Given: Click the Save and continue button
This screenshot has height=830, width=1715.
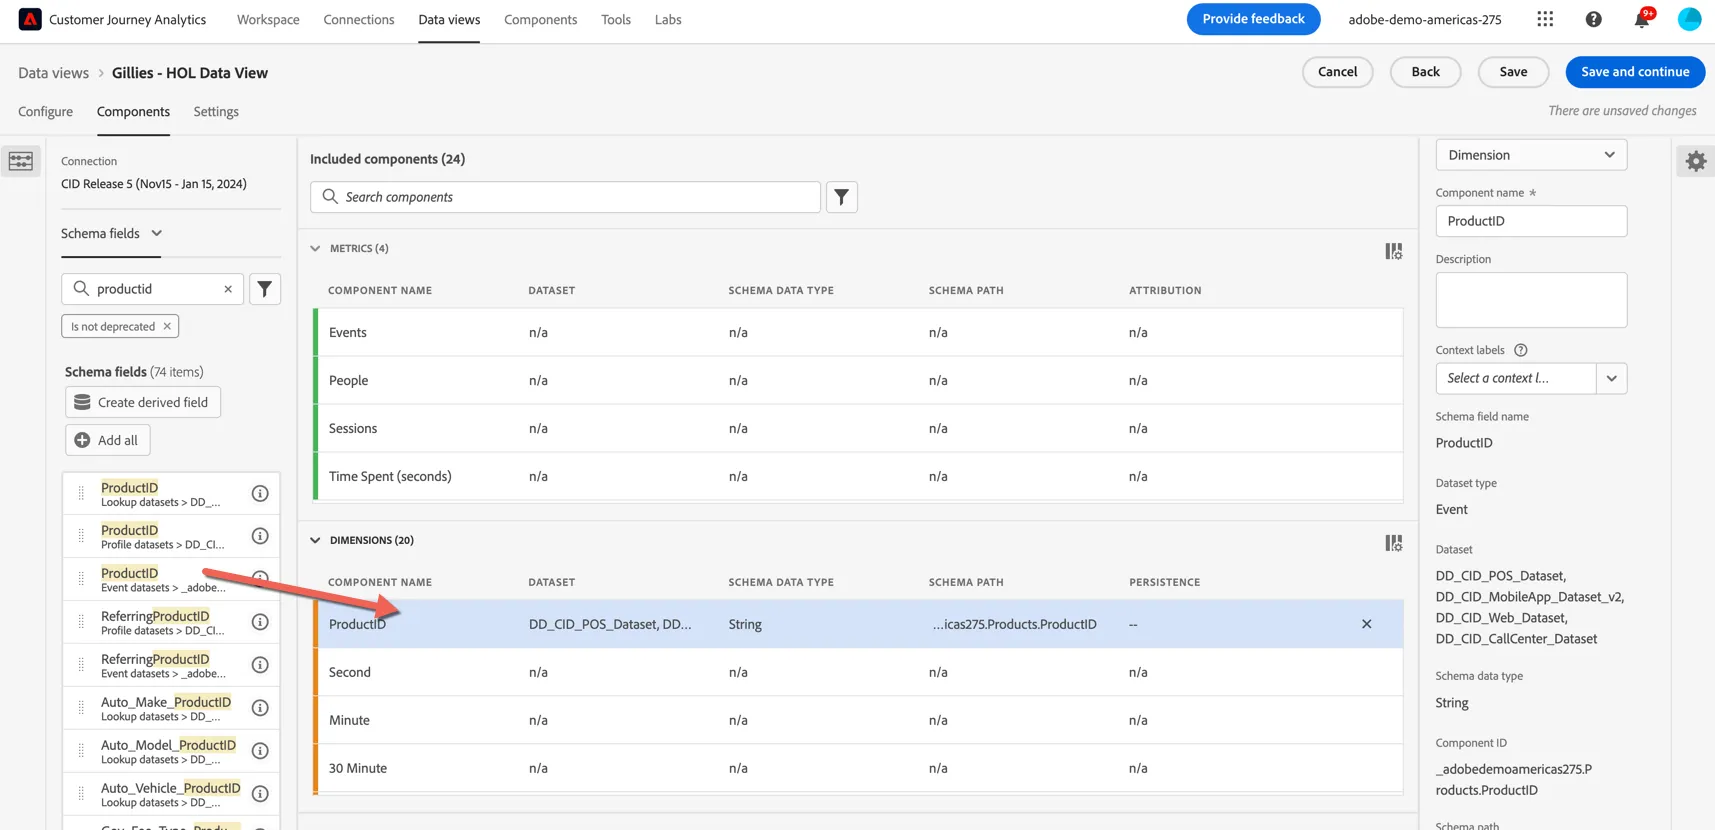Looking at the screenshot, I should click(1635, 72).
